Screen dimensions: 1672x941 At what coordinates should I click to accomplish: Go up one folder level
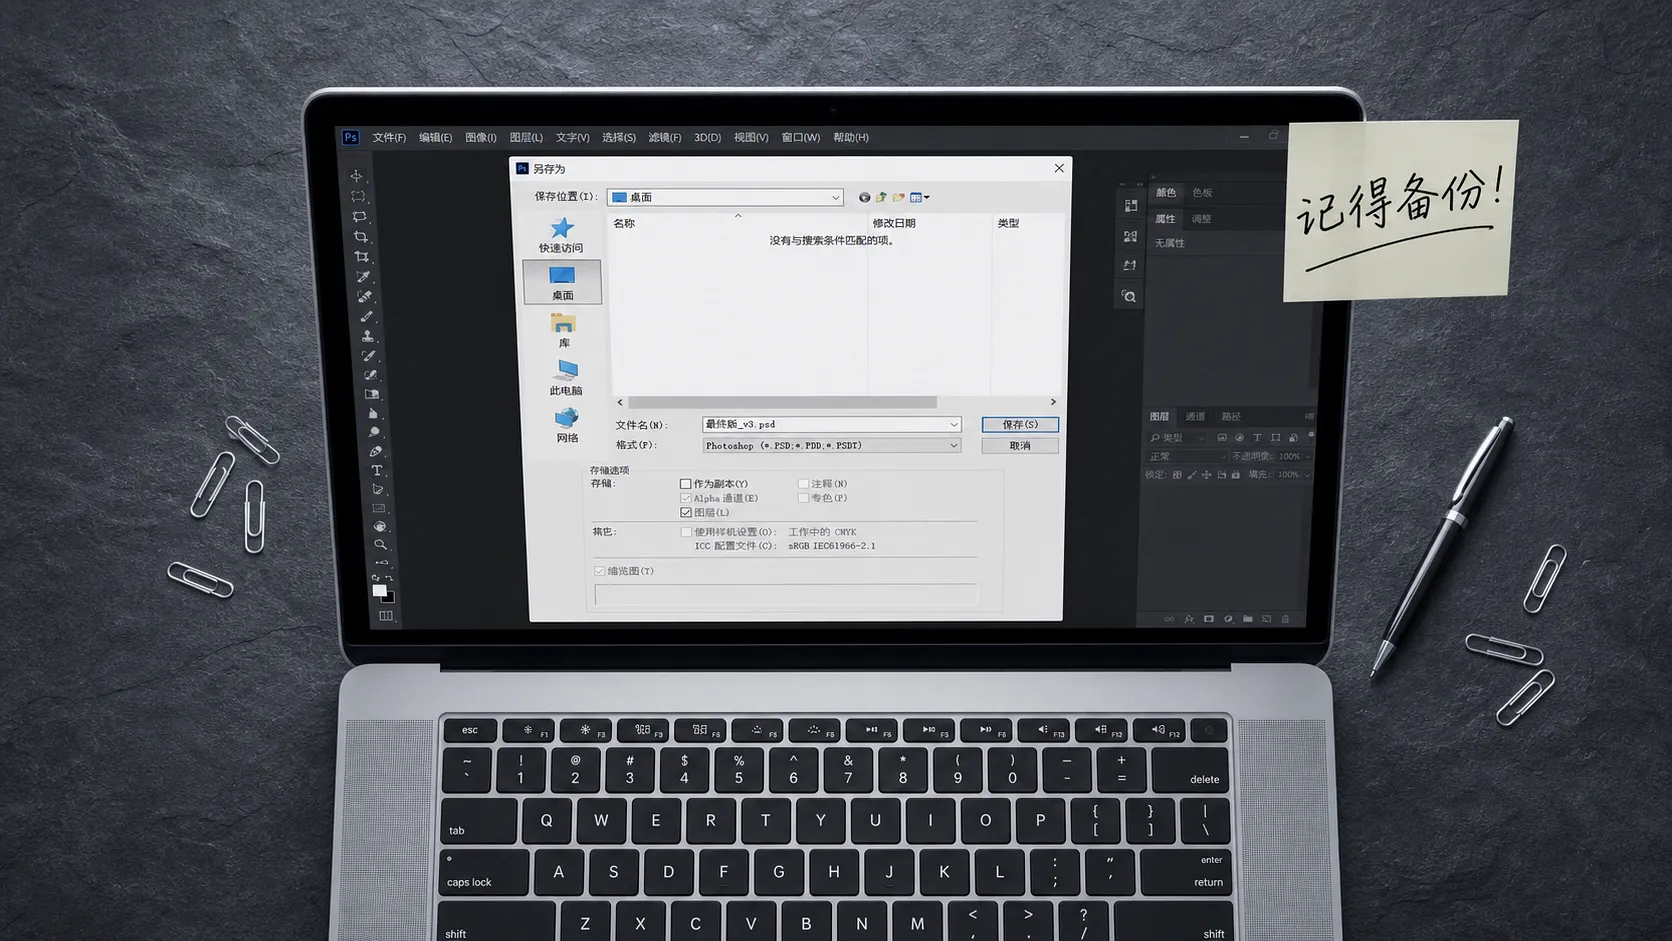[x=881, y=197]
